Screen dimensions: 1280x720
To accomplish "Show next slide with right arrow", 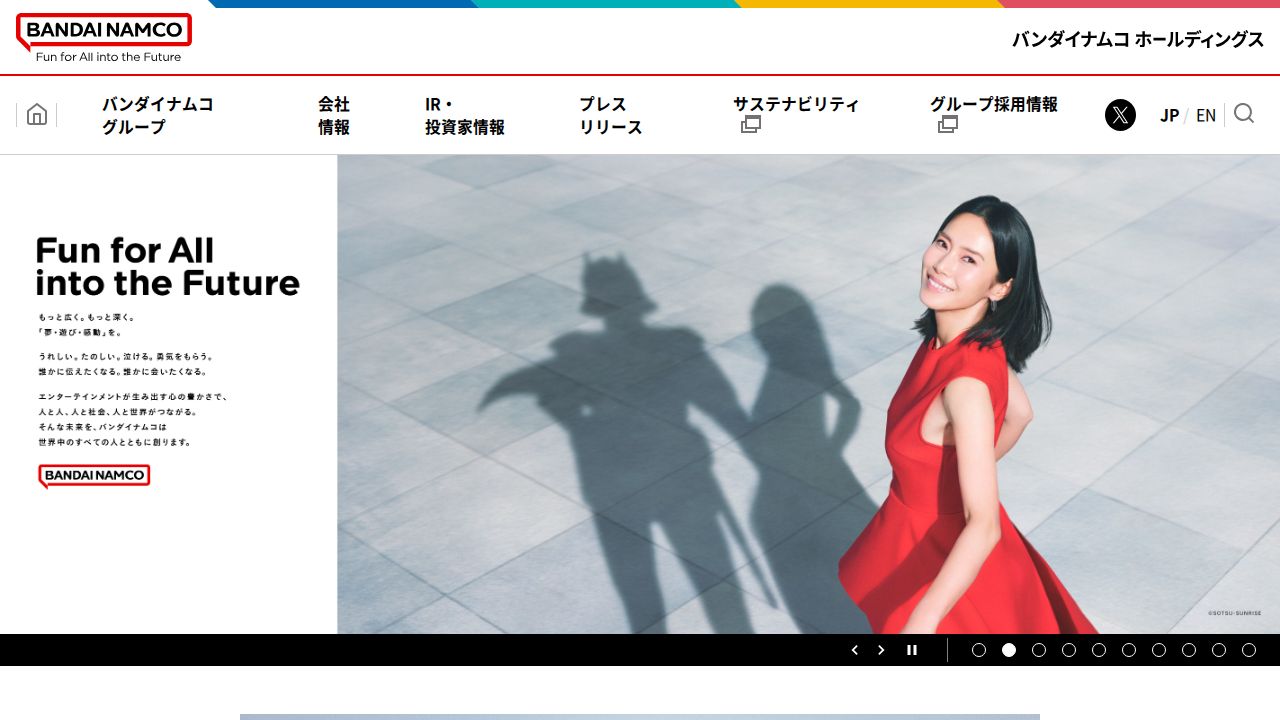I will [881, 650].
